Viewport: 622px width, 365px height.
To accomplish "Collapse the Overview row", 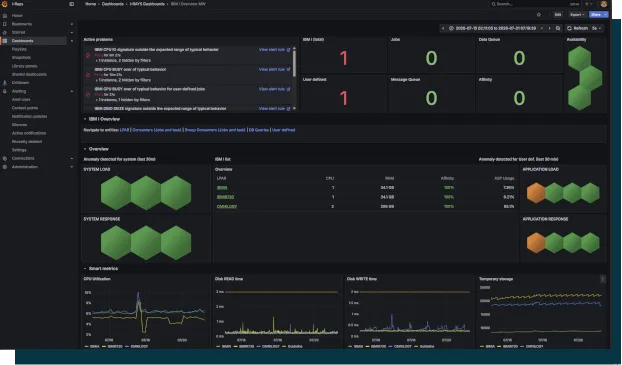I will [85, 149].
